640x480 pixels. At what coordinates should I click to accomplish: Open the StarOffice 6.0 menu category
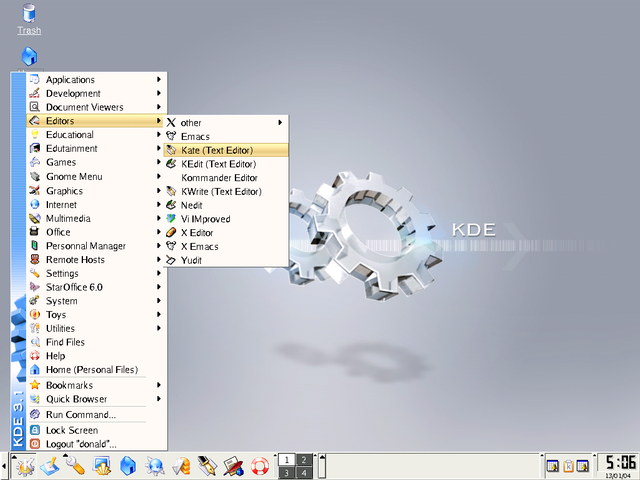pyautogui.click(x=96, y=287)
